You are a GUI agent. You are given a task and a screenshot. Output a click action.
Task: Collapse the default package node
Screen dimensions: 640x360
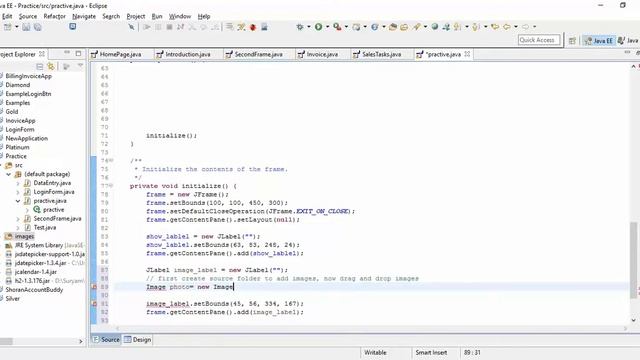tap(9, 174)
